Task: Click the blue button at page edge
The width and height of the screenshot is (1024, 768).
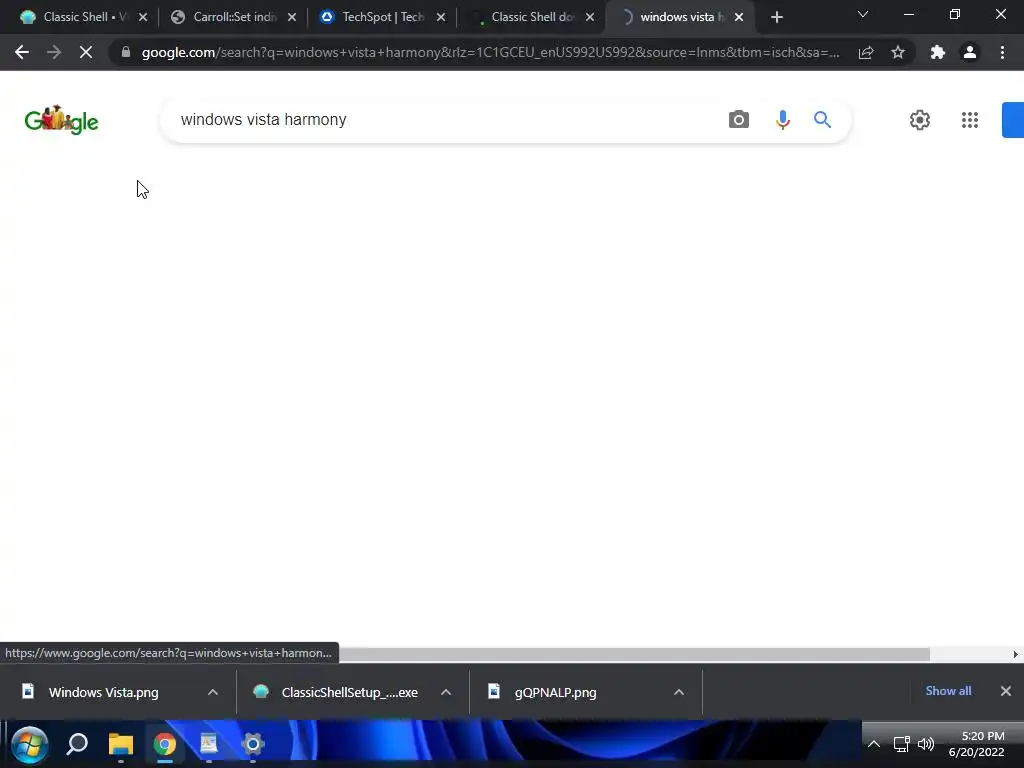Action: tap(1013, 120)
